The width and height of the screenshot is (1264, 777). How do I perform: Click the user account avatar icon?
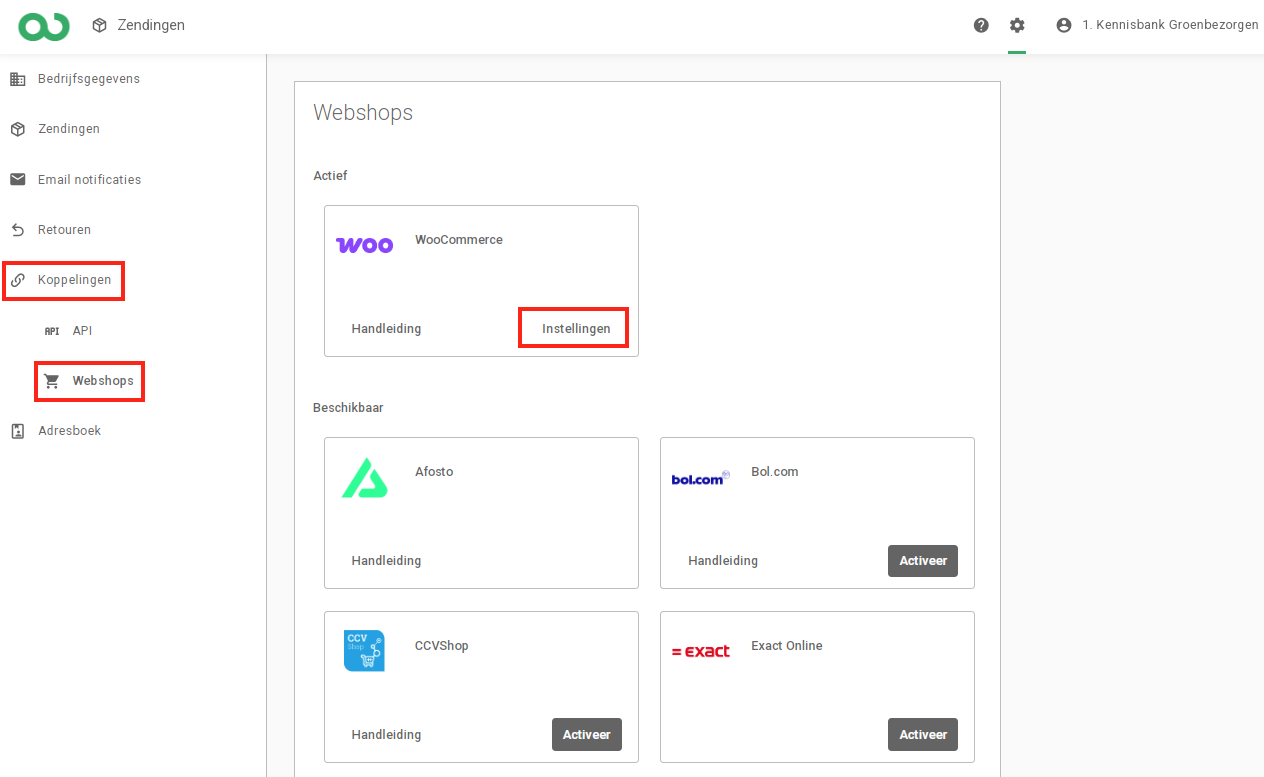[1064, 25]
